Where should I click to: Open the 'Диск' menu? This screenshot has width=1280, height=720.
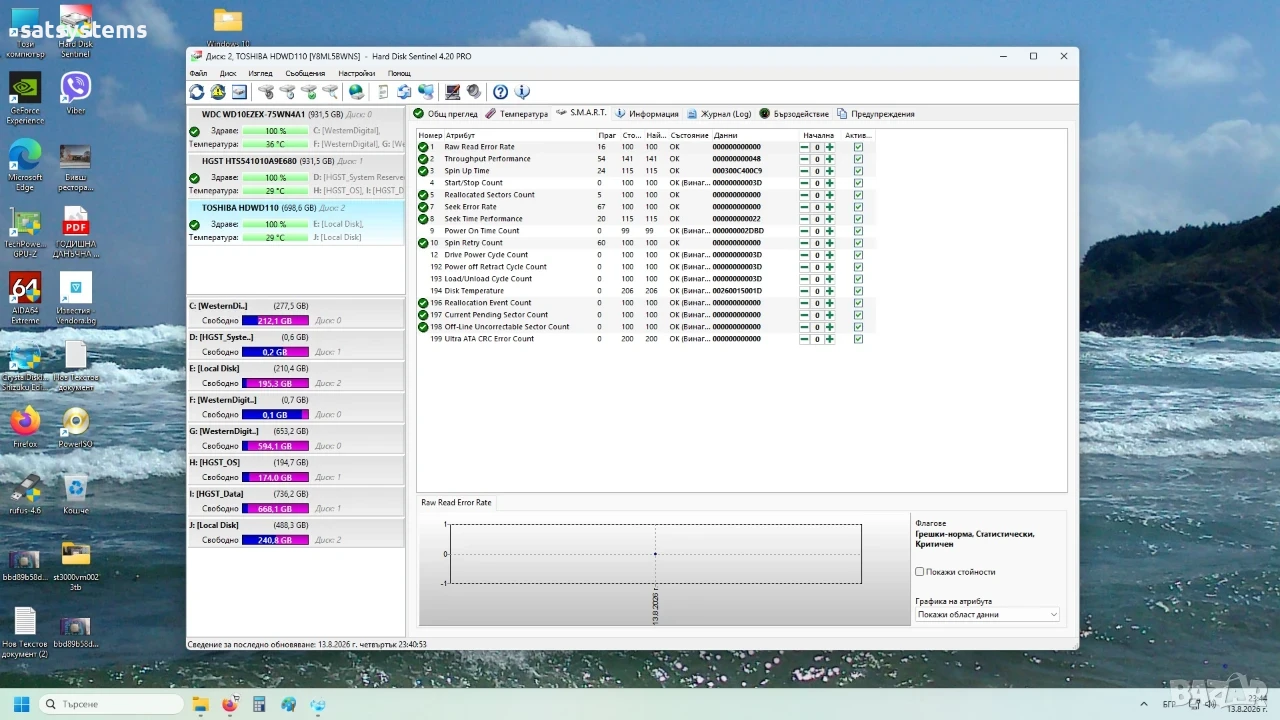pyautogui.click(x=228, y=73)
